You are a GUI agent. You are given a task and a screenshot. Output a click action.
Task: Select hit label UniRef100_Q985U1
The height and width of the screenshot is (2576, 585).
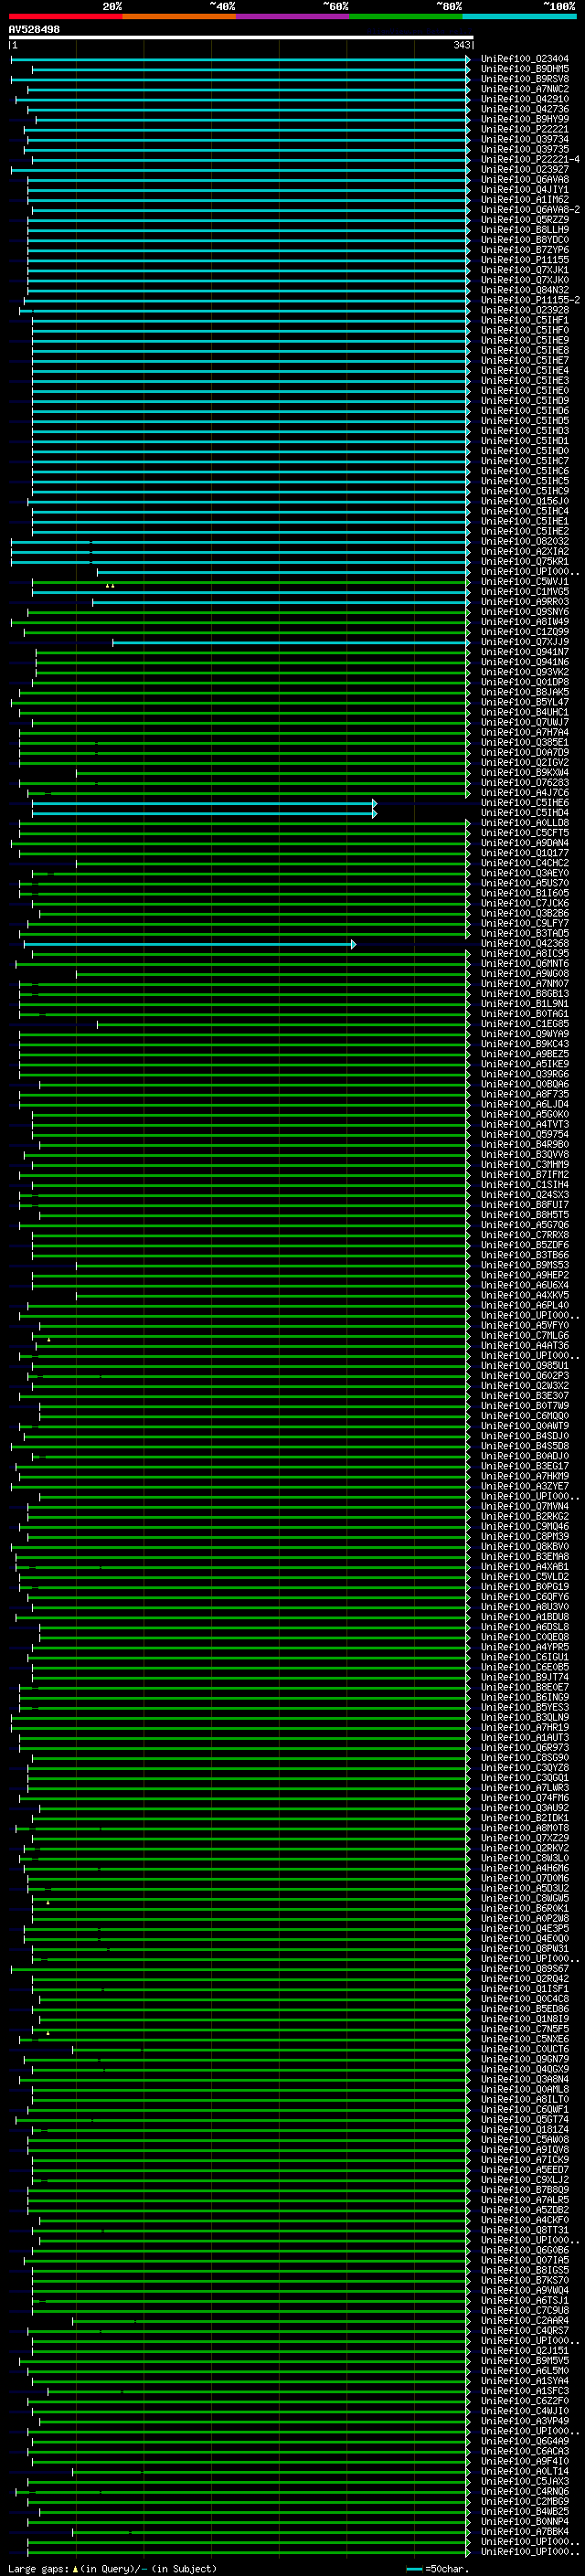pyautogui.click(x=525, y=1366)
